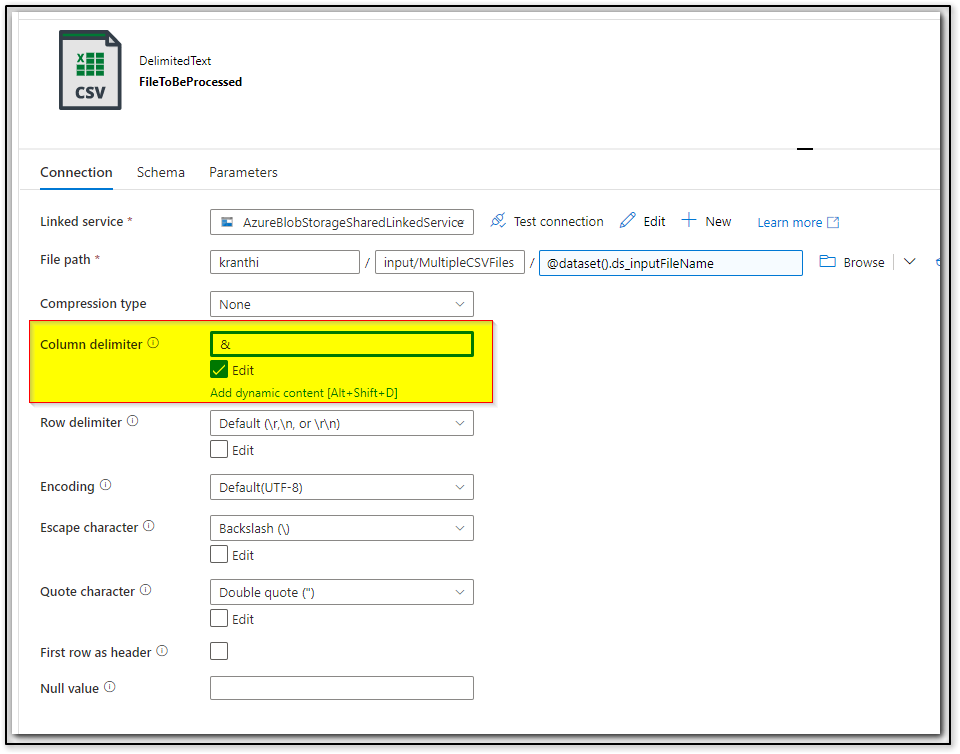Open the Escape character dropdown
Screen dimensions: 960x754
[x=341, y=527]
